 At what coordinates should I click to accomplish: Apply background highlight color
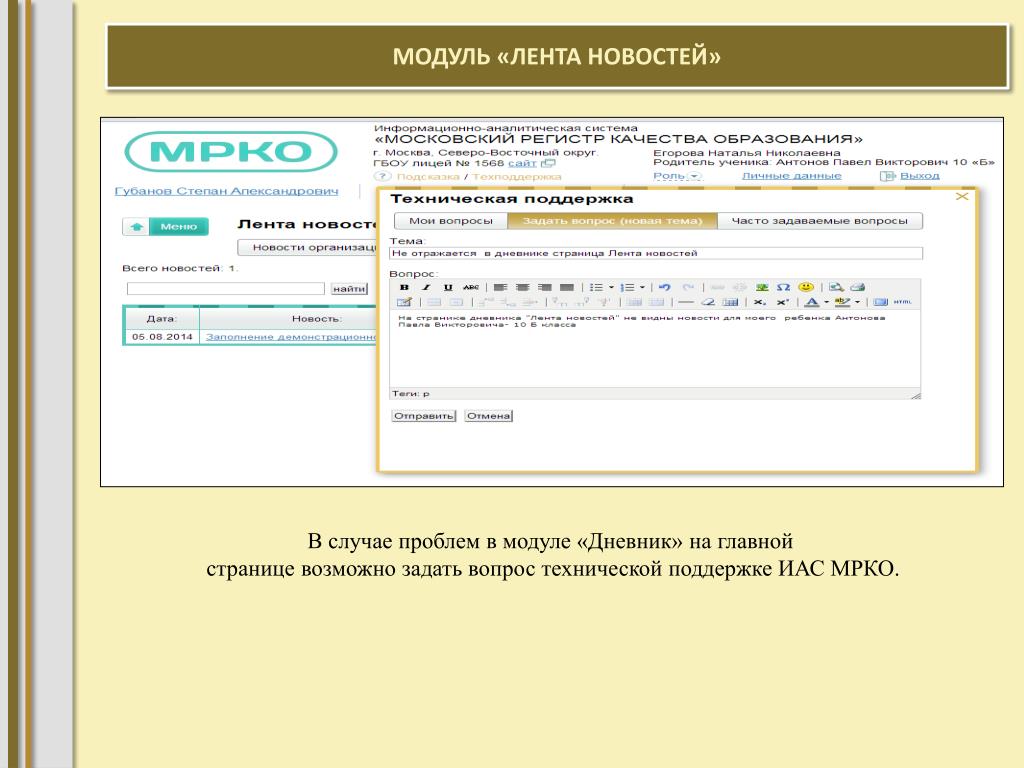842,302
